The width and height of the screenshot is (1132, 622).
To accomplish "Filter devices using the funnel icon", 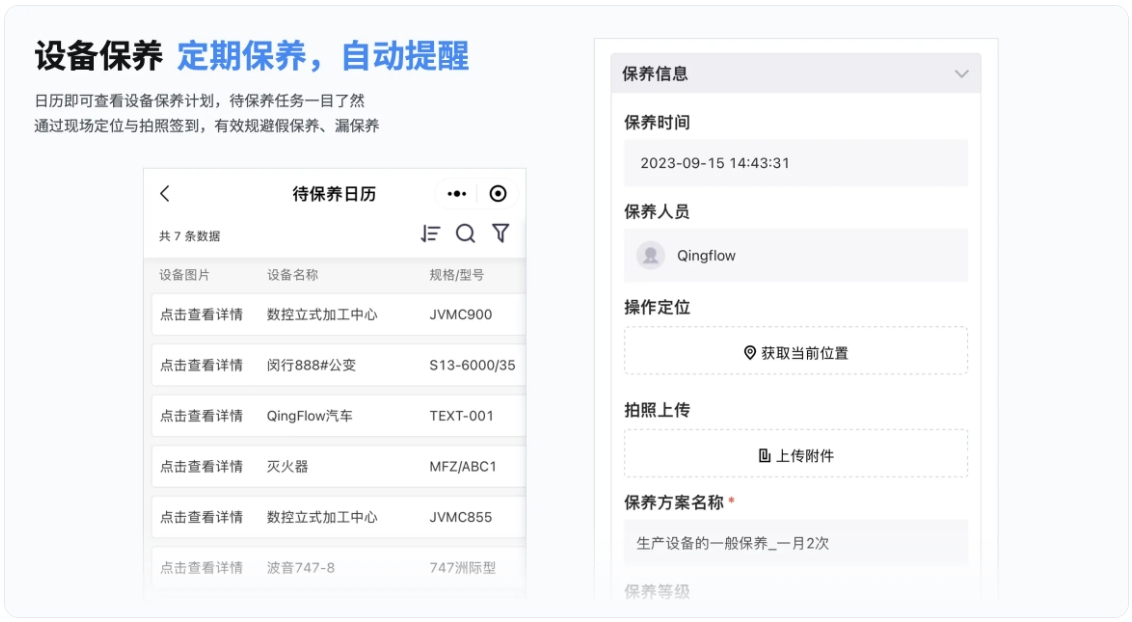I will (501, 232).
